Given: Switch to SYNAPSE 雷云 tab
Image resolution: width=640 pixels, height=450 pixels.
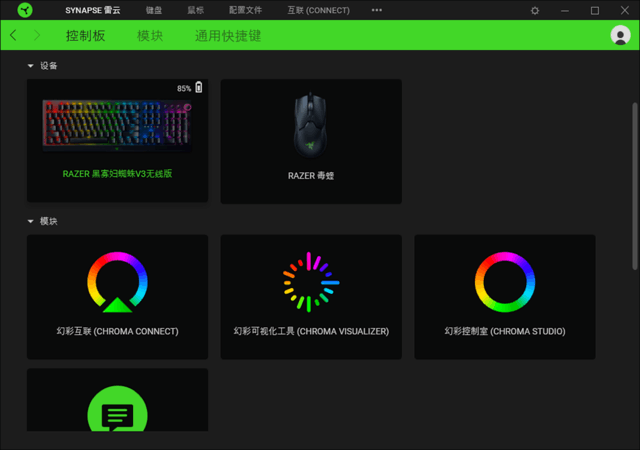Looking at the screenshot, I should (x=93, y=10).
